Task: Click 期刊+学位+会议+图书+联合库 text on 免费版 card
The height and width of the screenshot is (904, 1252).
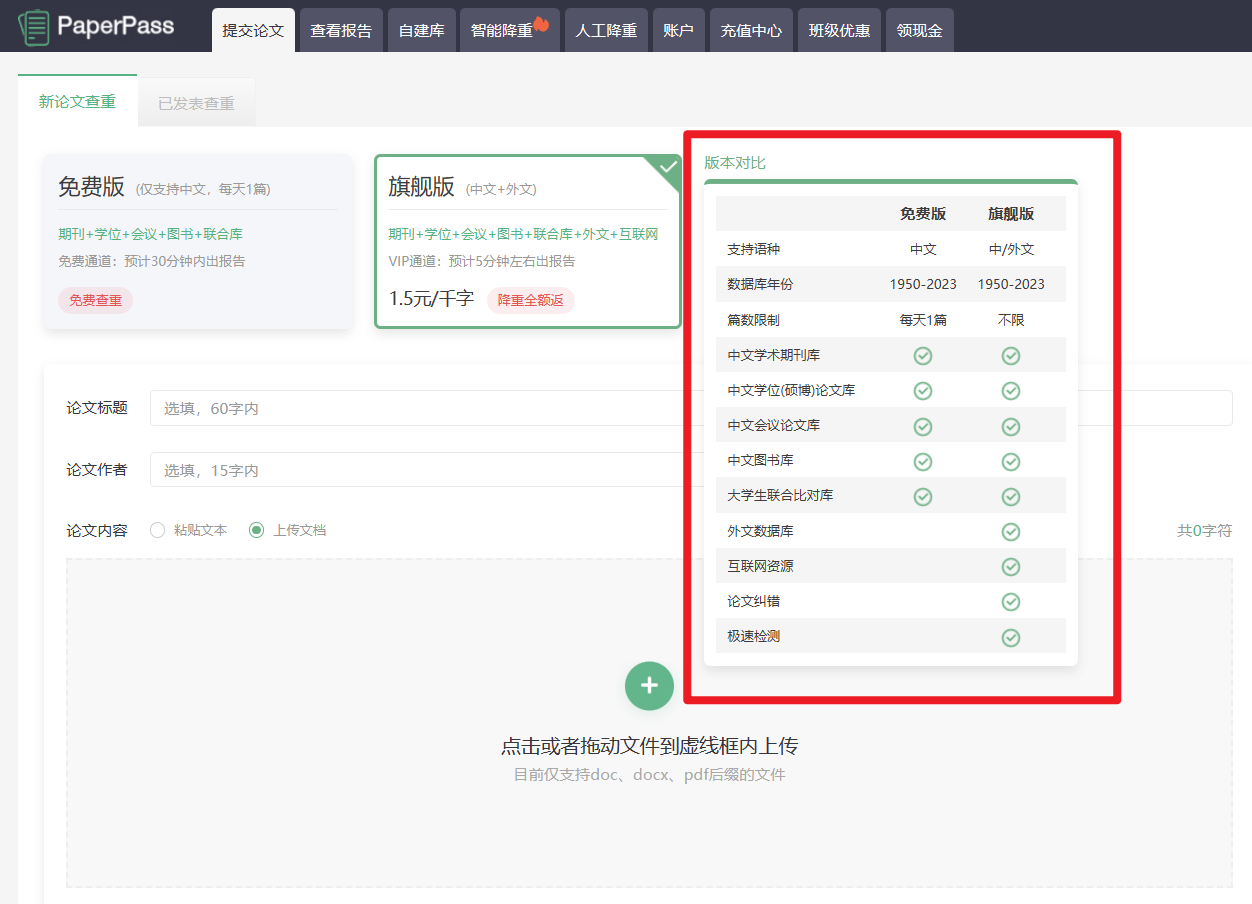Action: tap(150, 234)
